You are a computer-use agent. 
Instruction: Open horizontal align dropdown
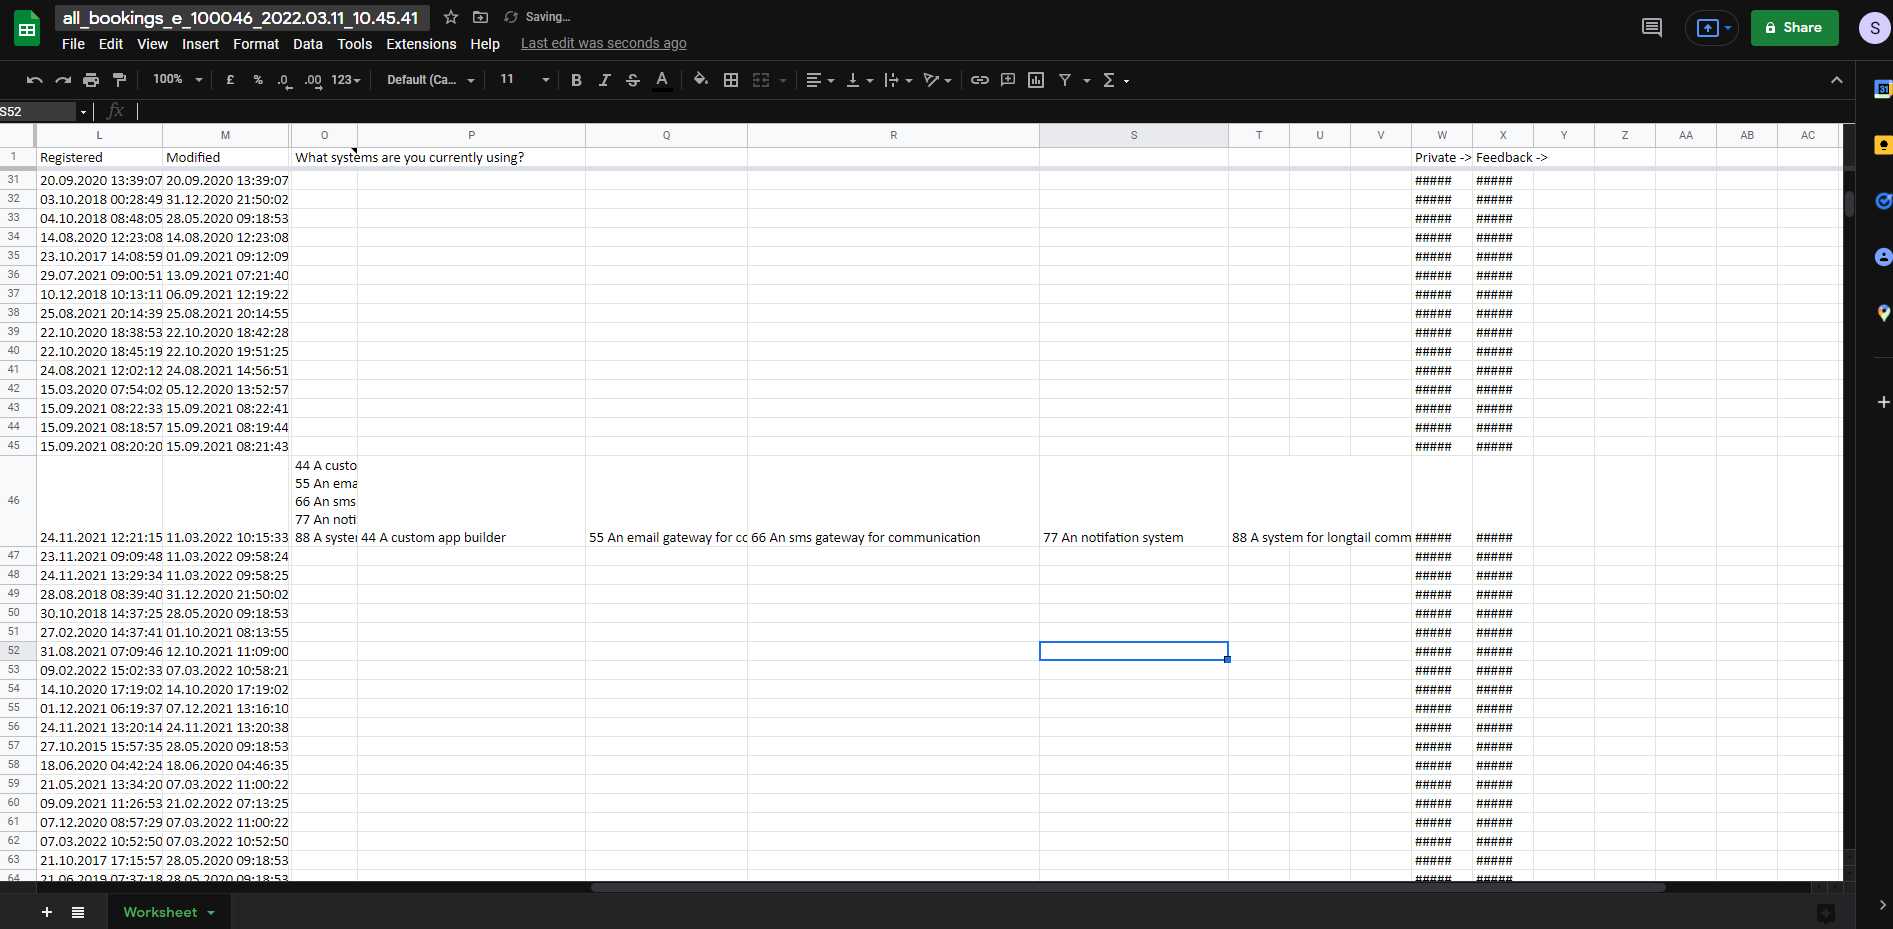coord(820,80)
